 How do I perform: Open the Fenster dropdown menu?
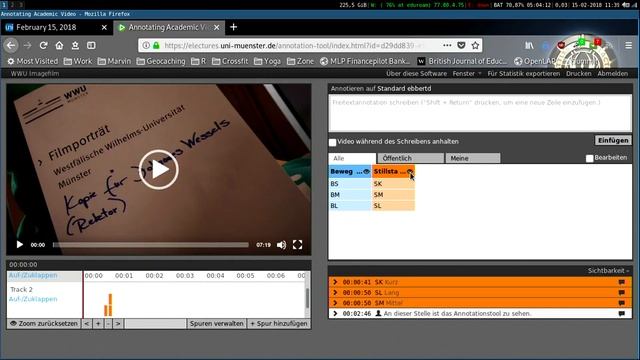[467, 73]
